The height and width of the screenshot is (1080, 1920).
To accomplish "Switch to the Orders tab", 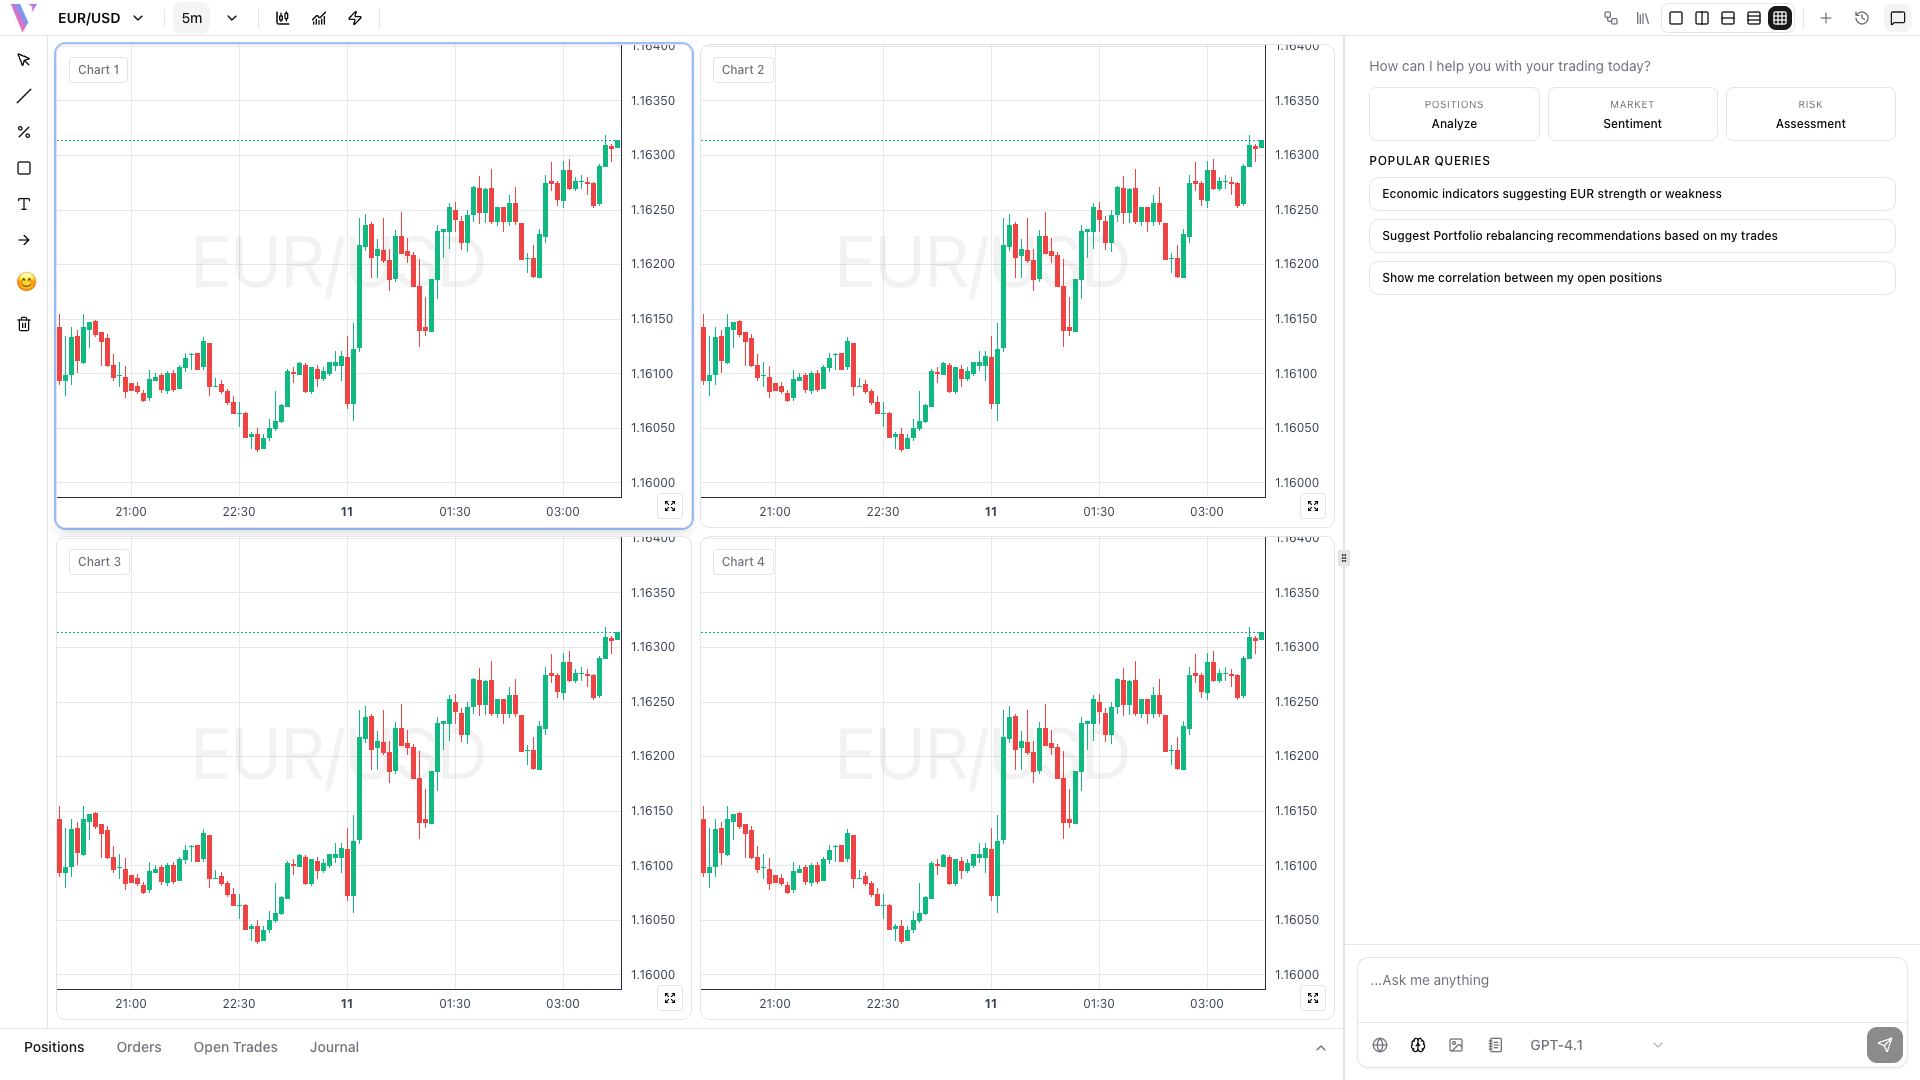I will tap(139, 1047).
